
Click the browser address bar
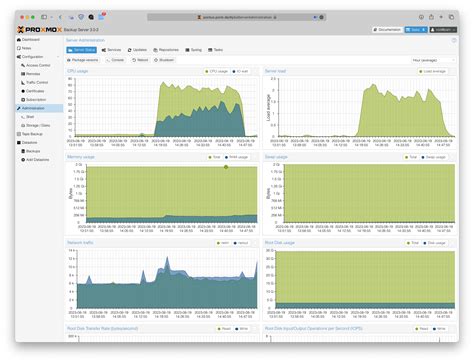[236, 17]
